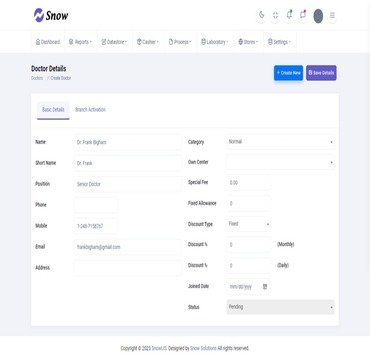Open the Discount Type dropdown

[249, 224]
